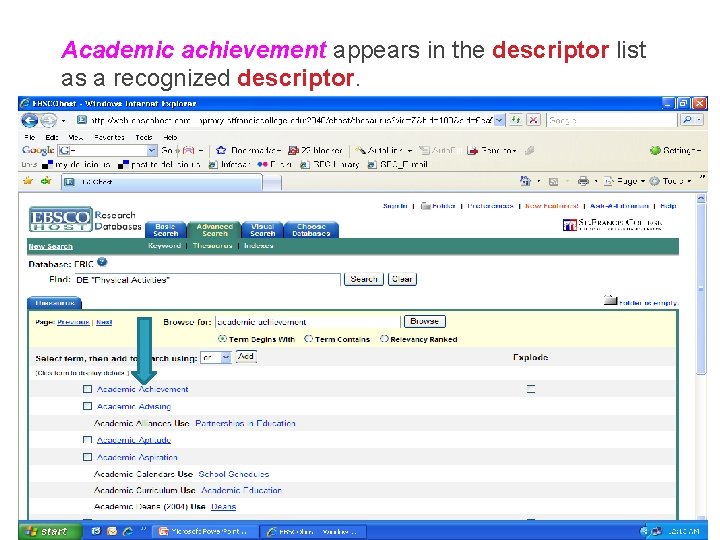Click the Clear button
This screenshot has width=720, height=540.
402,279
